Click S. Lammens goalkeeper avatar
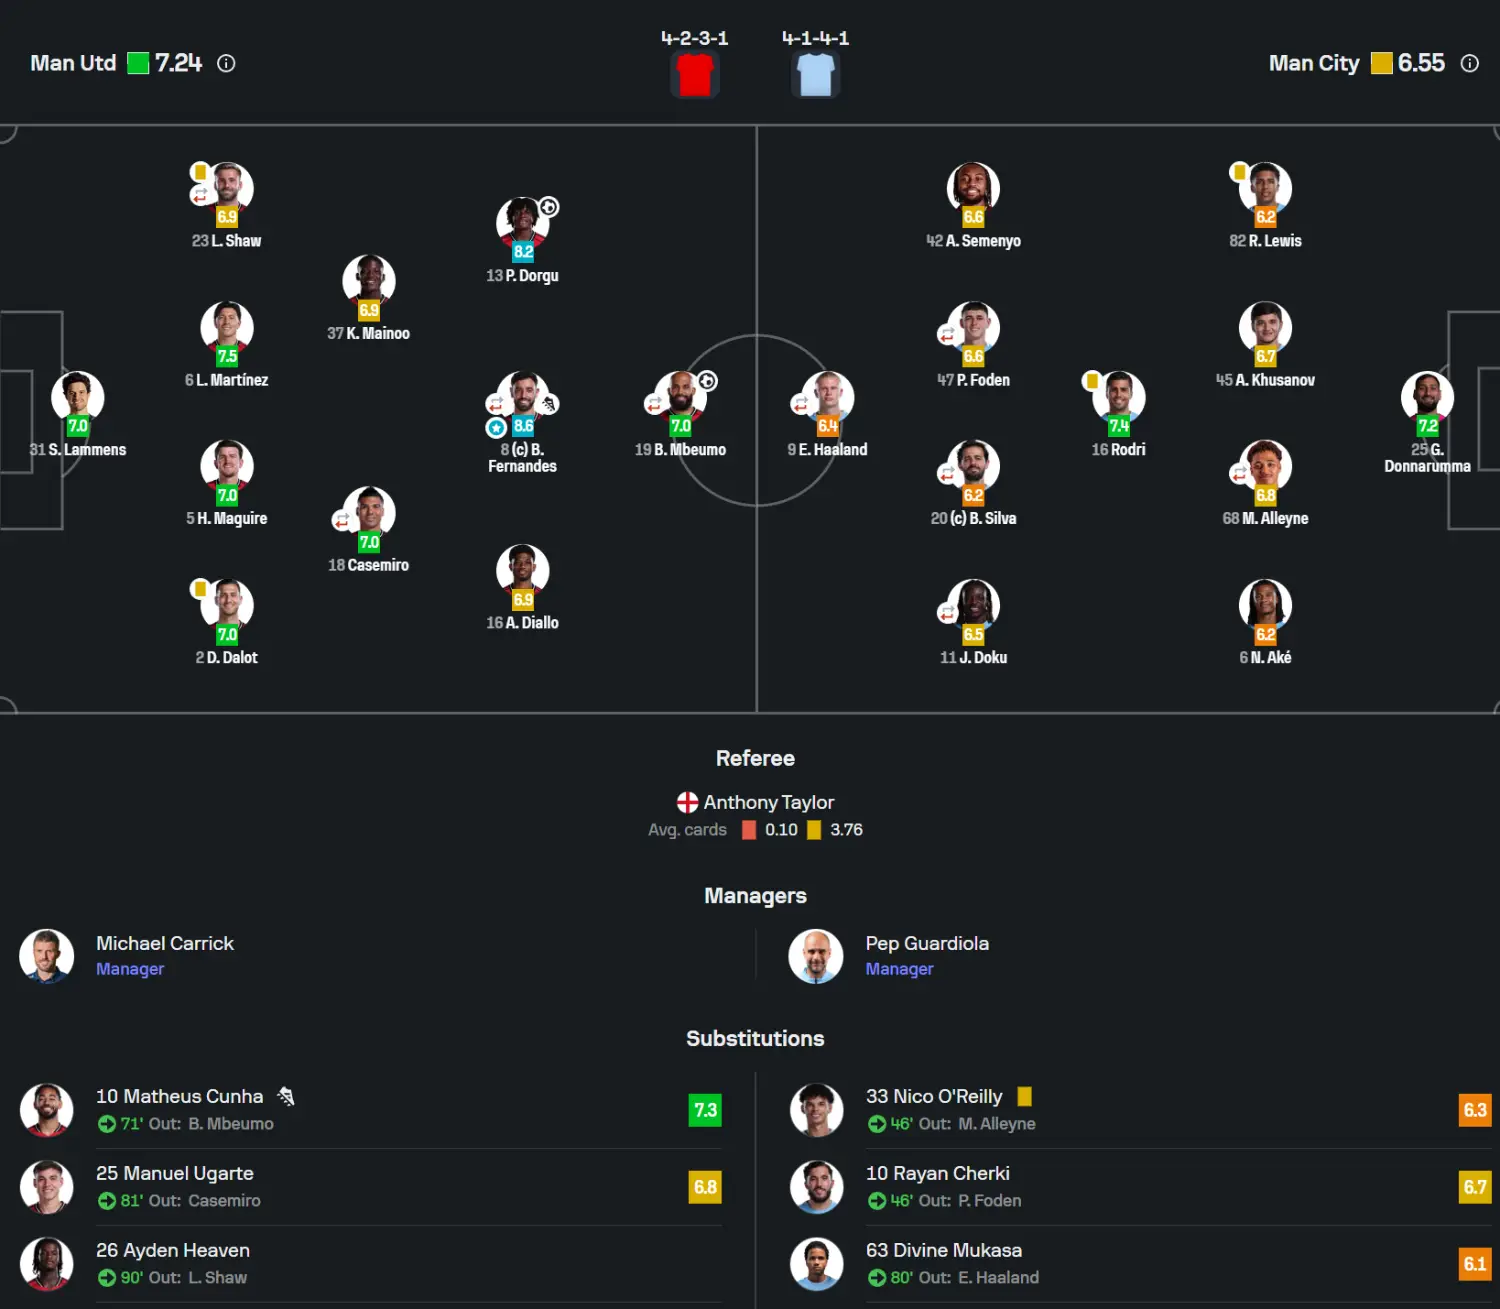 tap(78, 395)
